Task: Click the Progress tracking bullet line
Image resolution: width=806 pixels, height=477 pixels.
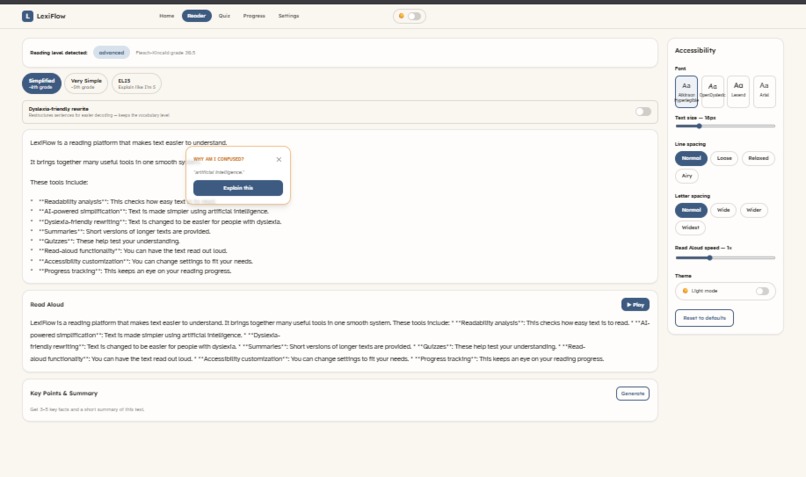Action: [131, 271]
